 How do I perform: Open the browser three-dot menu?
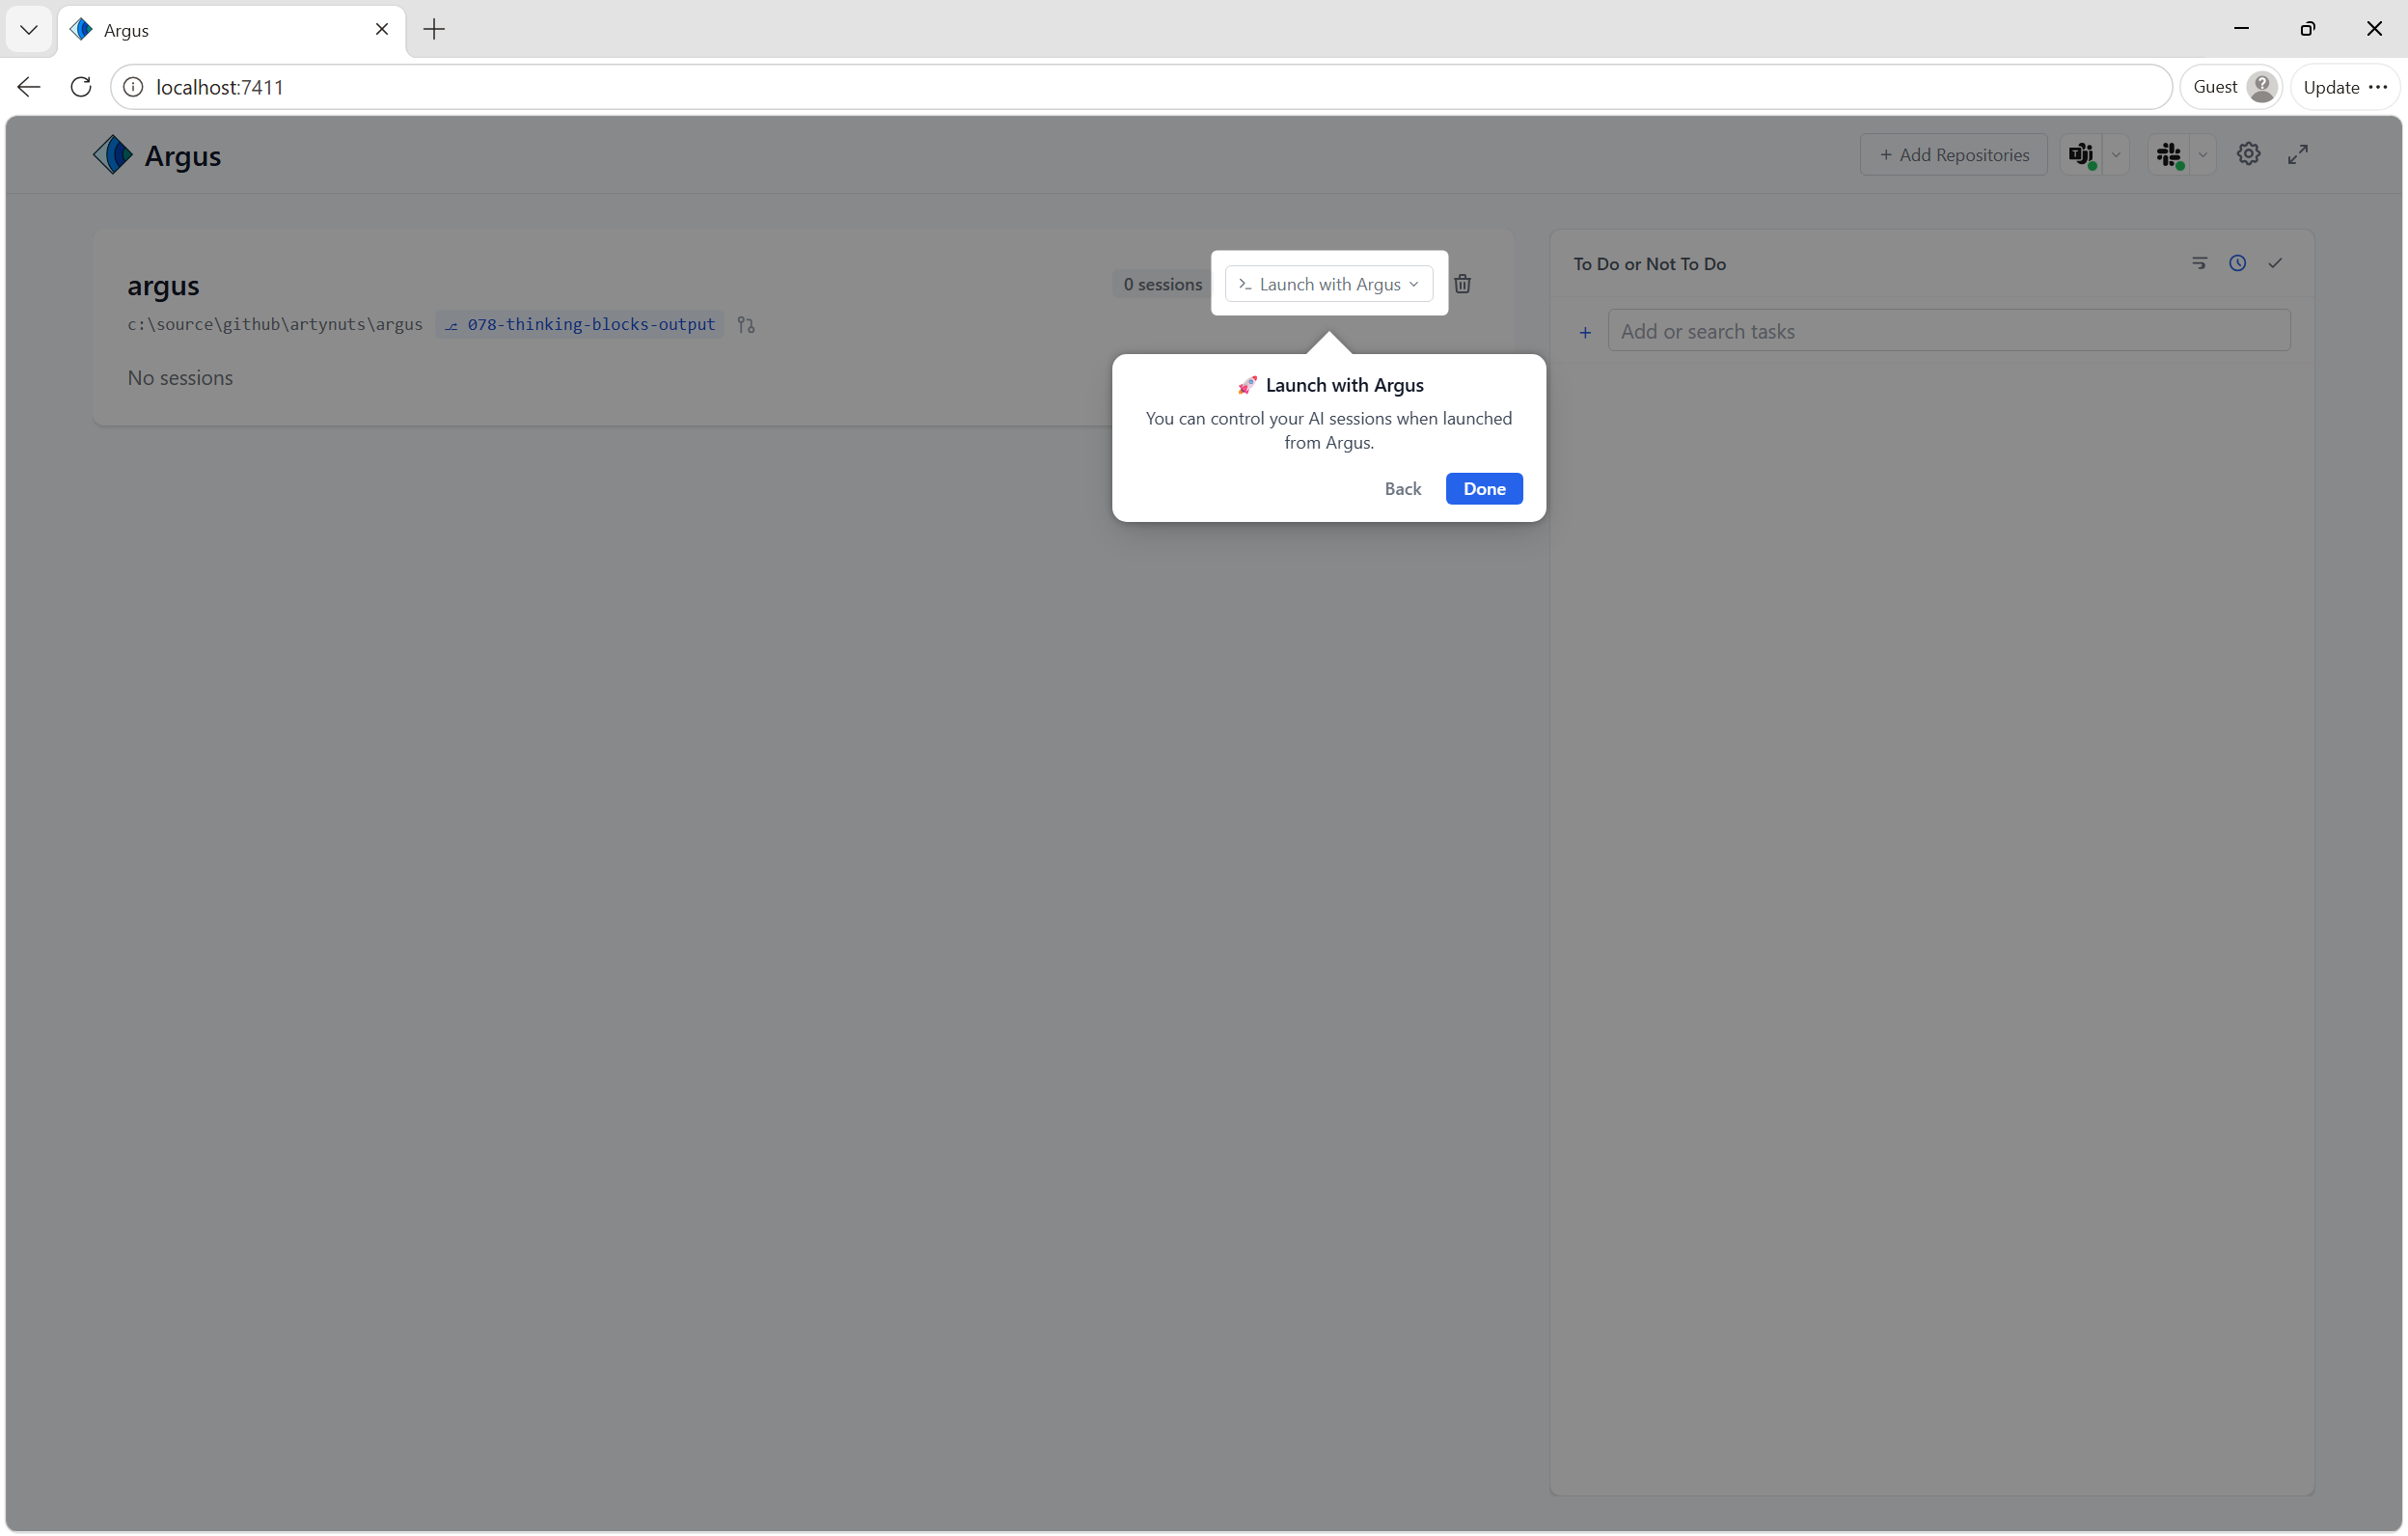pyautogui.click(x=2378, y=87)
